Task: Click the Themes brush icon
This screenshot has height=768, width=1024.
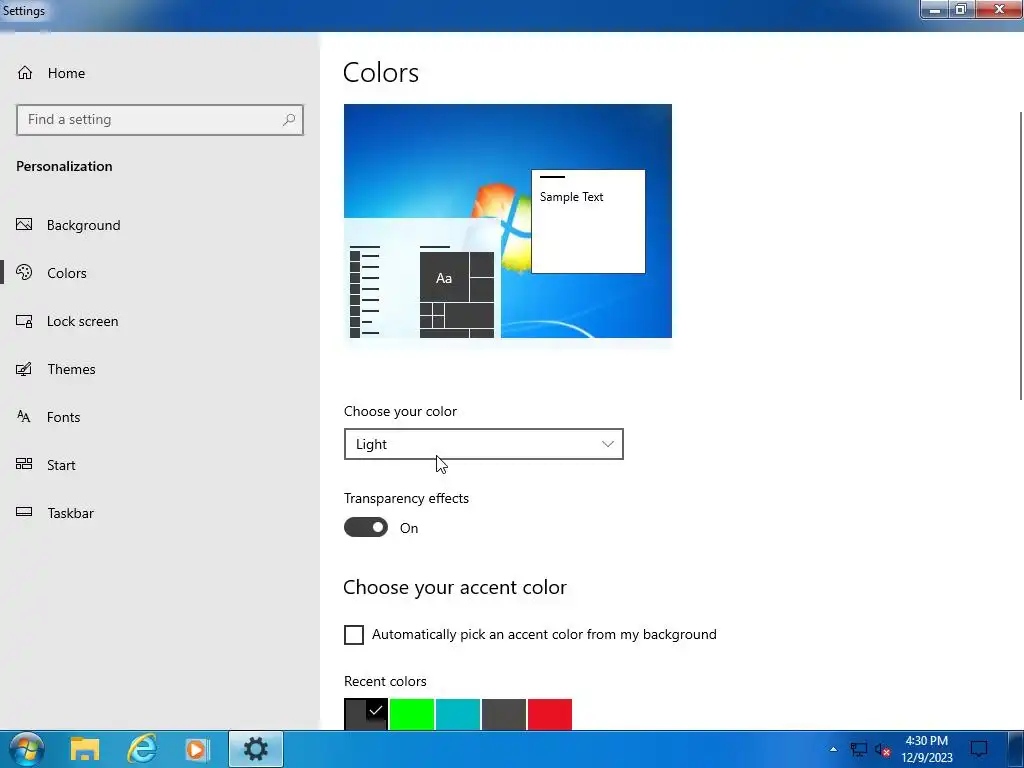Action: point(24,369)
